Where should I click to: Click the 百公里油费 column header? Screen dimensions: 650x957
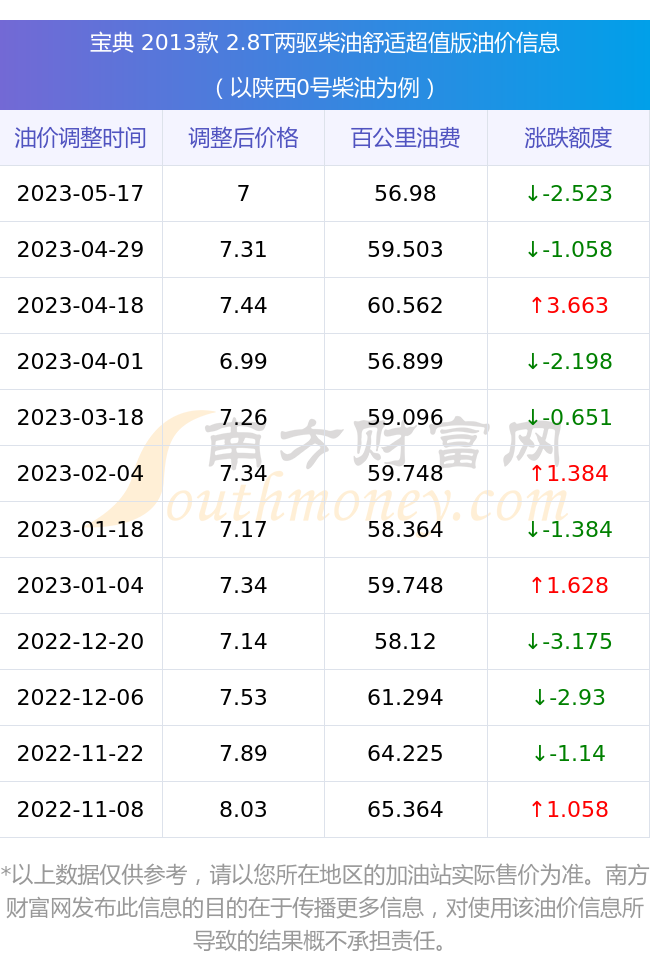[x=406, y=138]
